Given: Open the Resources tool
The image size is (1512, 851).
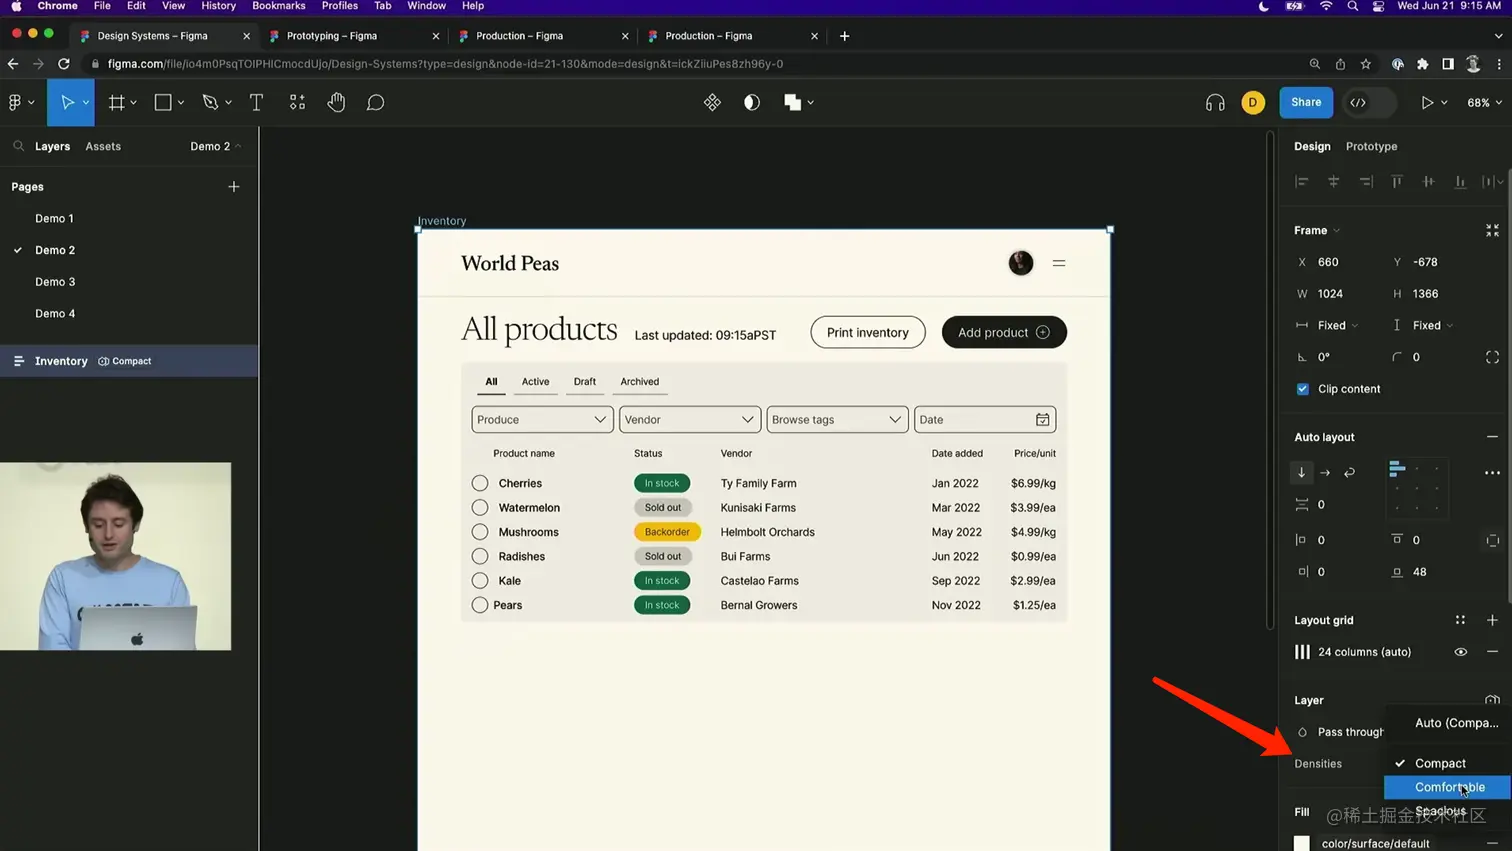Looking at the screenshot, I should 297,102.
